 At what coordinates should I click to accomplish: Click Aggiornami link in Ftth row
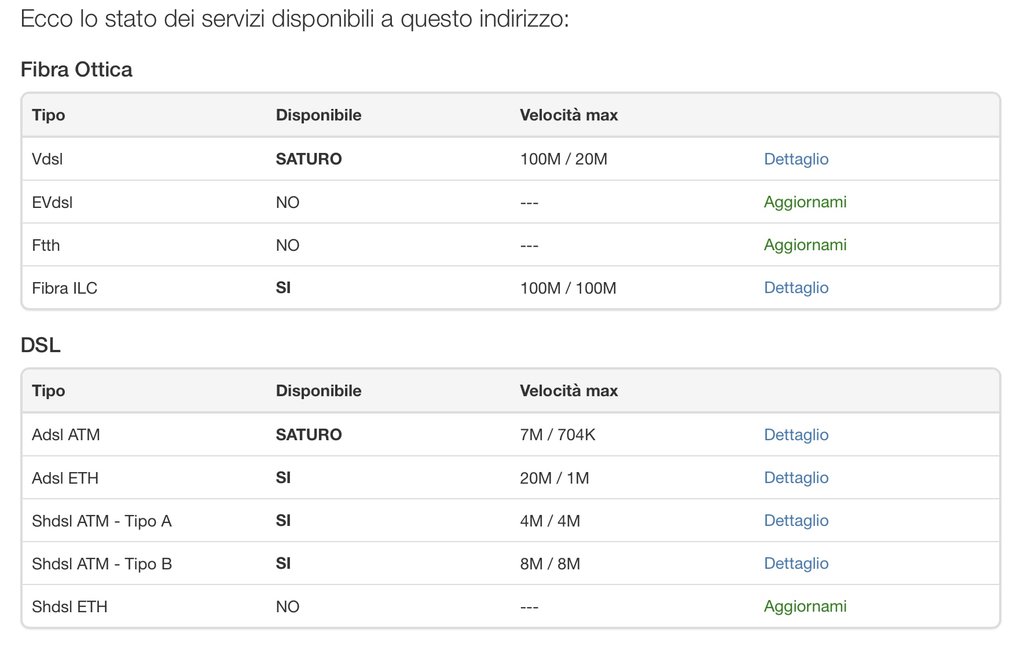[805, 245]
